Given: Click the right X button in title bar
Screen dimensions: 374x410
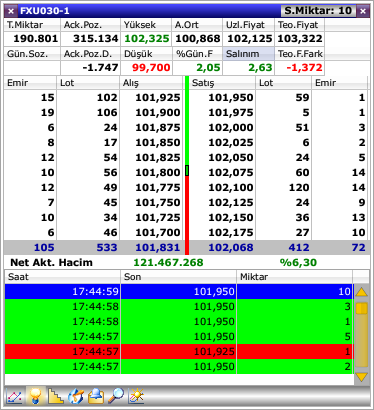Looking at the screenshot, I should click(x=363, y=11).
